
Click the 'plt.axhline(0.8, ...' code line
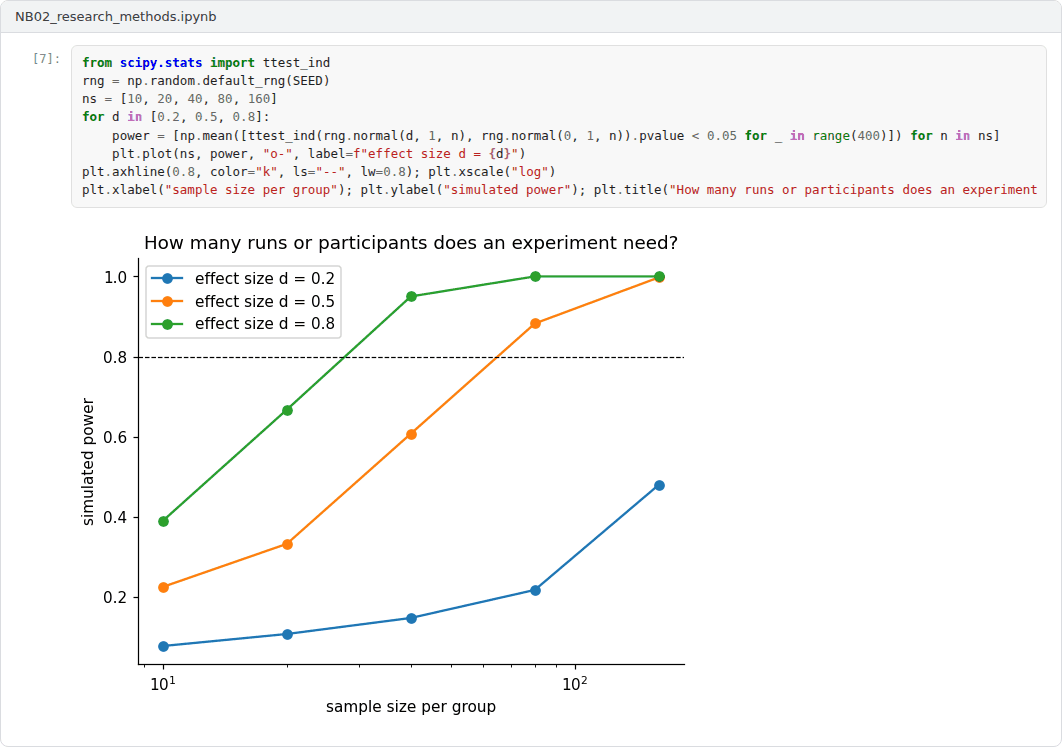click(318, 172)
